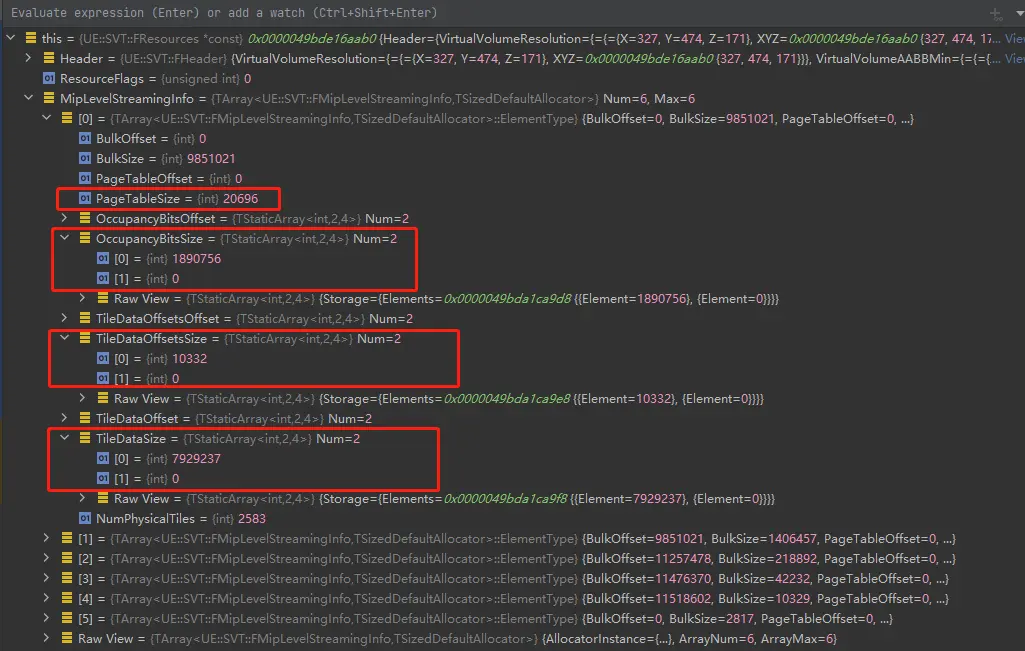Screen dimensions: 1025x651
Task: Click the Evaluate expression input field
Action: [x=400, y=13]
